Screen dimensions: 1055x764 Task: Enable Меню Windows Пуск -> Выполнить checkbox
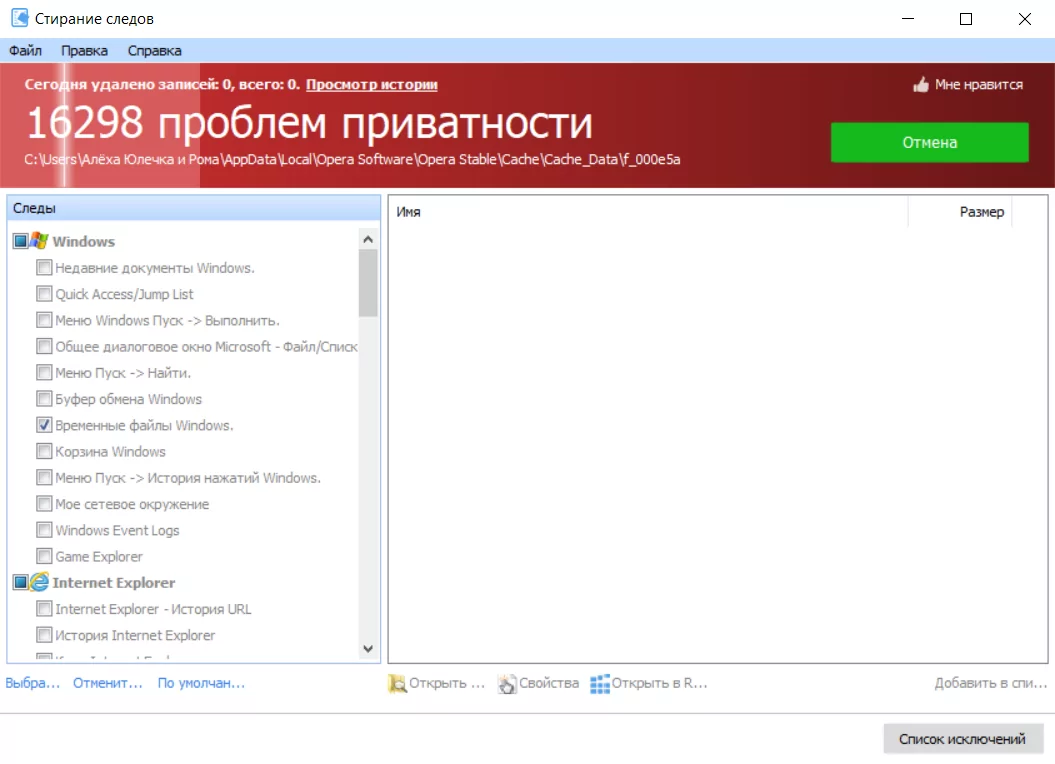point(44,320)
